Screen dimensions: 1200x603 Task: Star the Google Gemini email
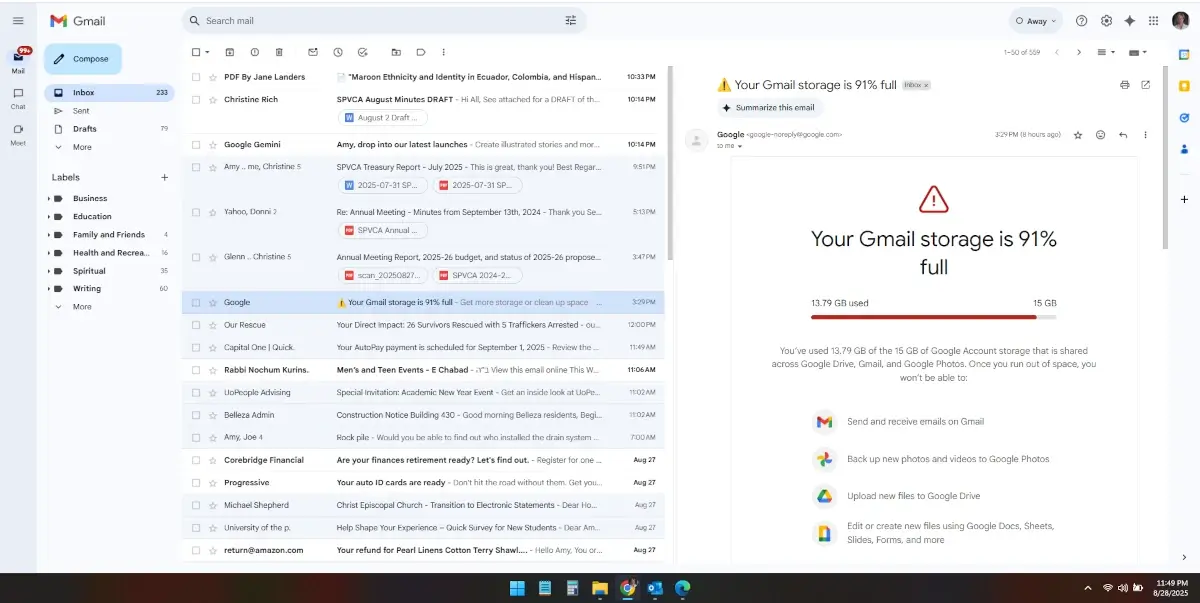212,145
